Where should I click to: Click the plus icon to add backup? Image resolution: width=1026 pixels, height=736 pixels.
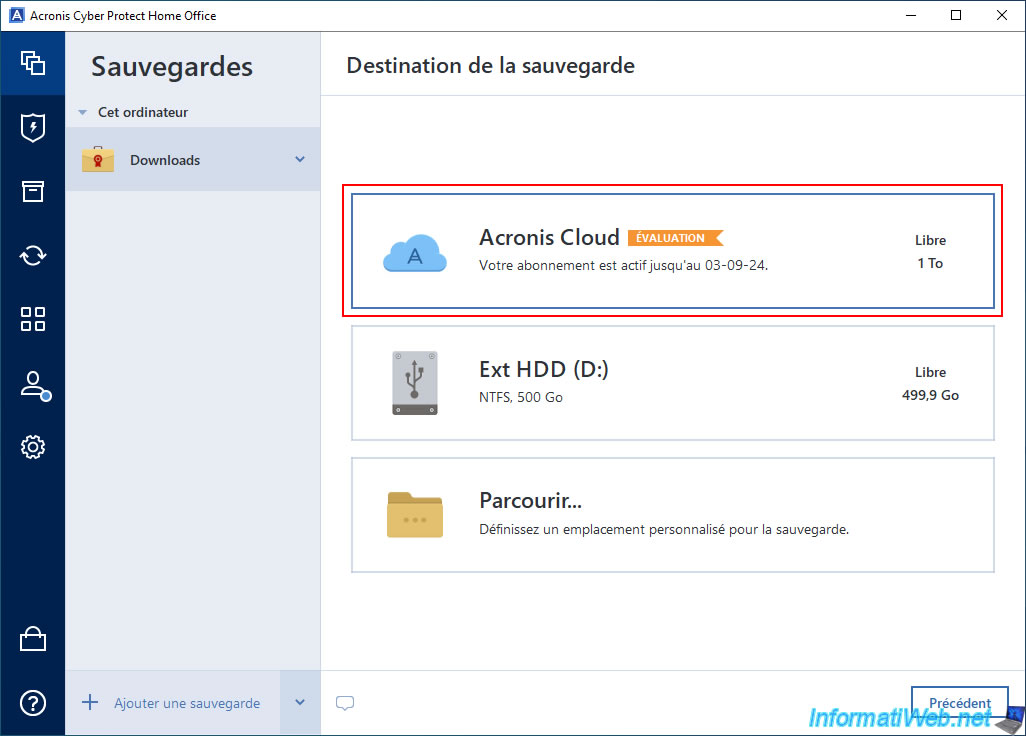(x=90, y=703)
